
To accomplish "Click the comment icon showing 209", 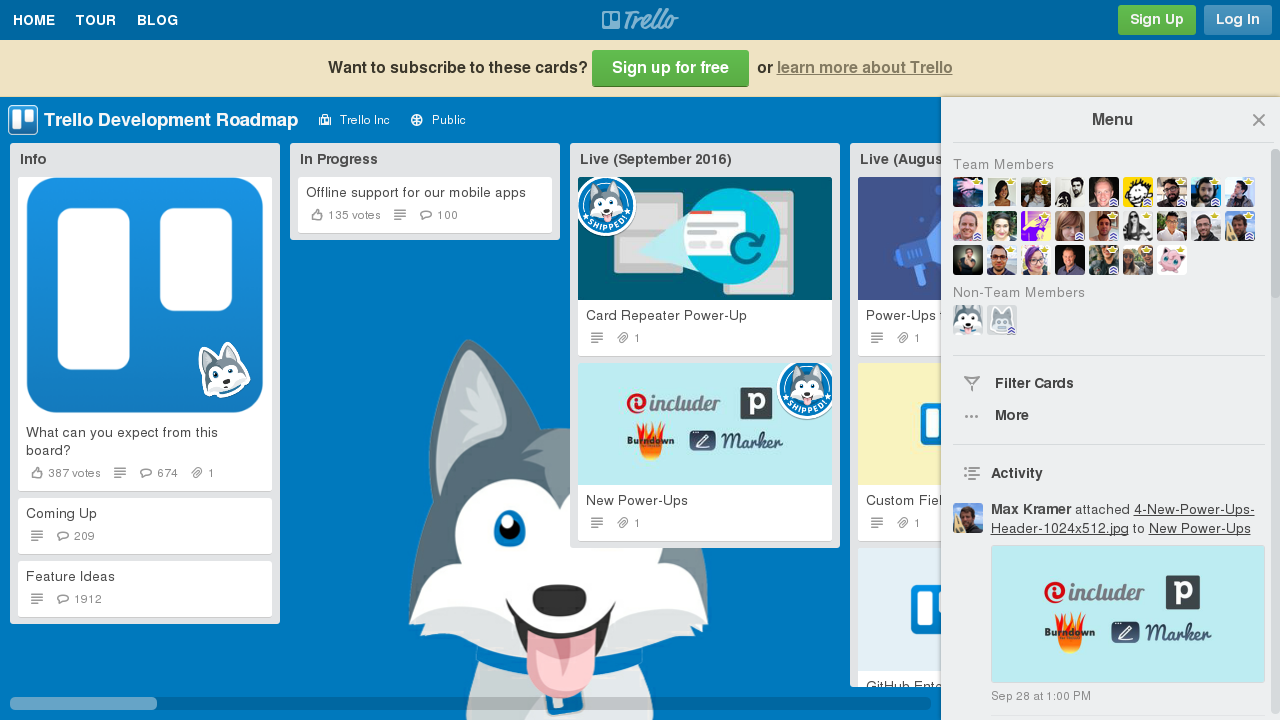I will click(x=63, y=536).
